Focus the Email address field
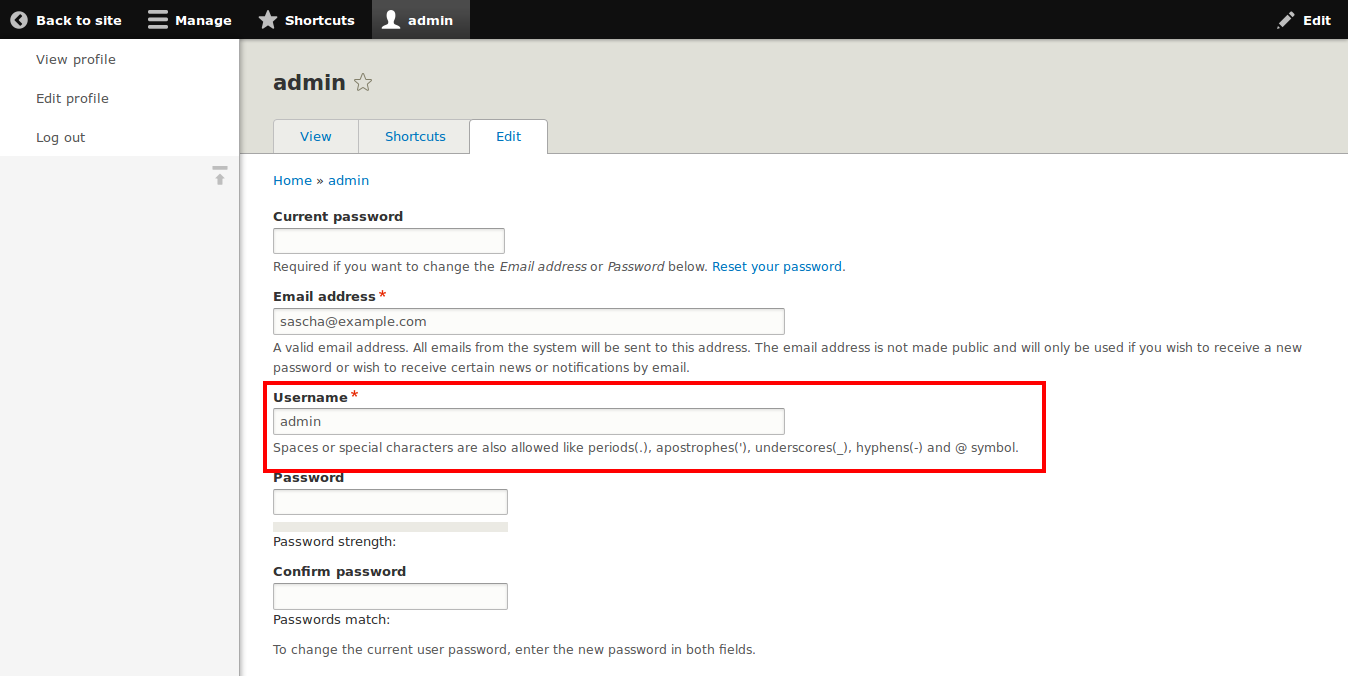This screenshot has width=1348, height=676. tap(528, 321)
